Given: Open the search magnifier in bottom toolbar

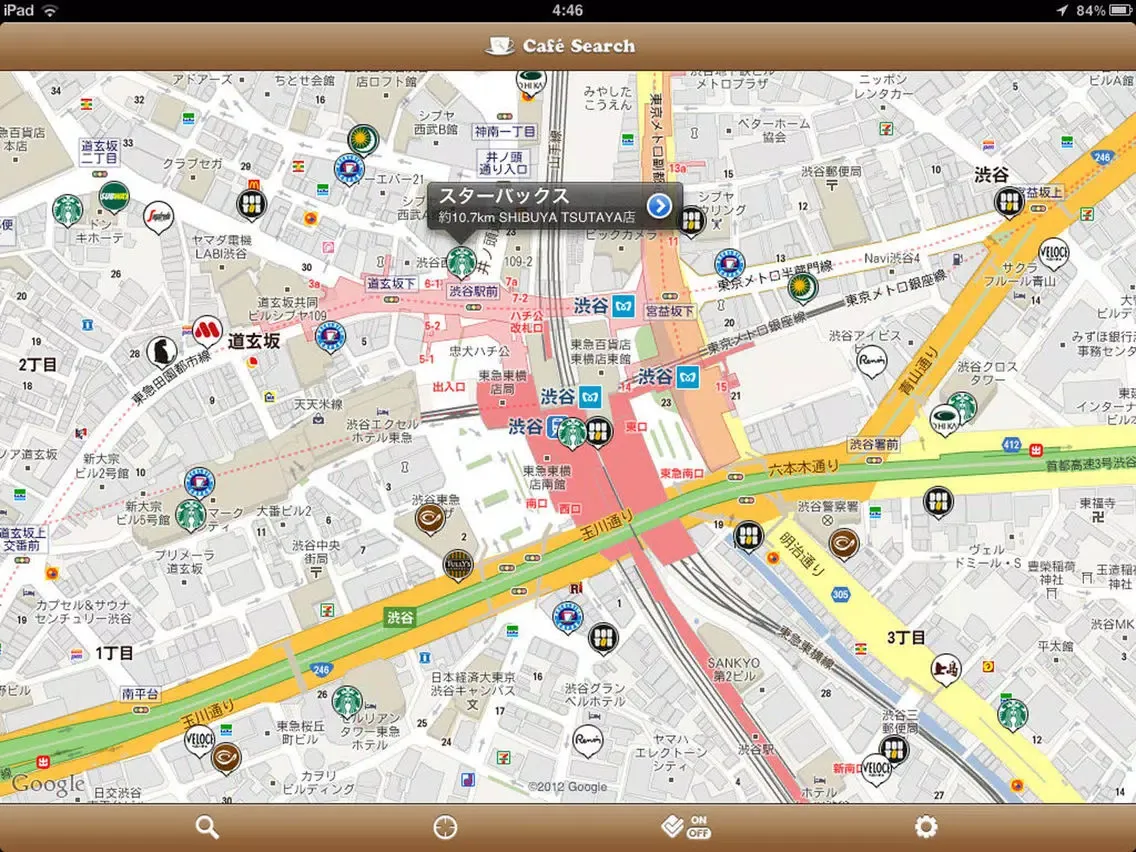Looking at the screenshot, I should click(x=207, y=827).
